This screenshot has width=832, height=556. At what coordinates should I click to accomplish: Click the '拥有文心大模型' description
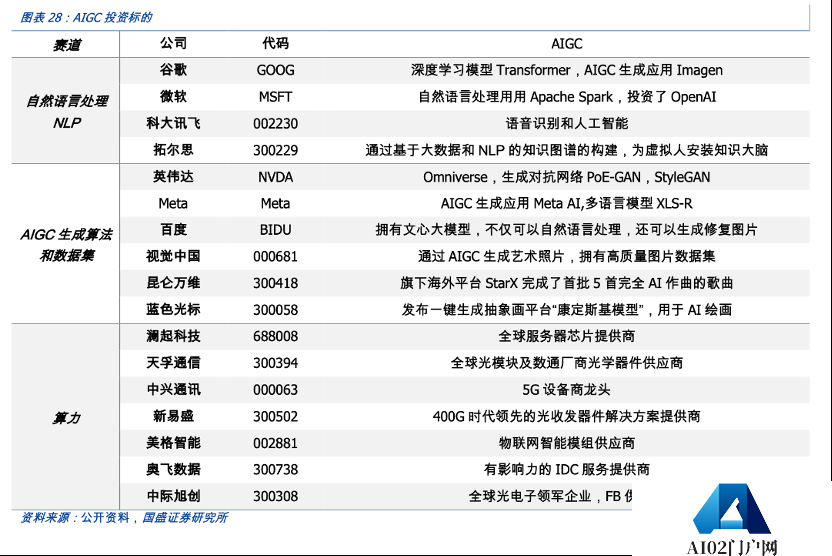tap(566, 230)
